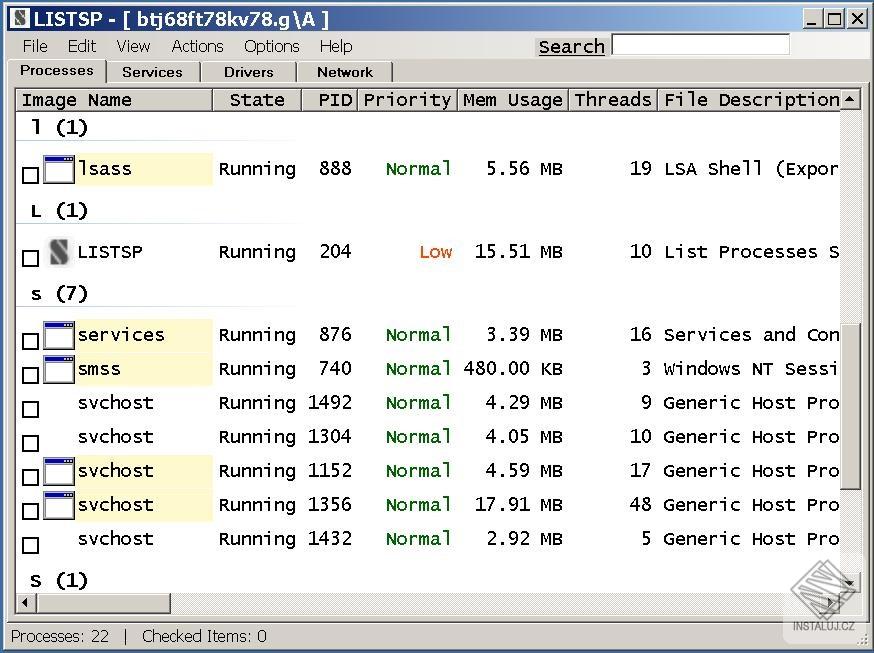Screen dimensions: 874x653
Task: Click the LISTSP app icon in the title bar
Action: tap(20, 19)
